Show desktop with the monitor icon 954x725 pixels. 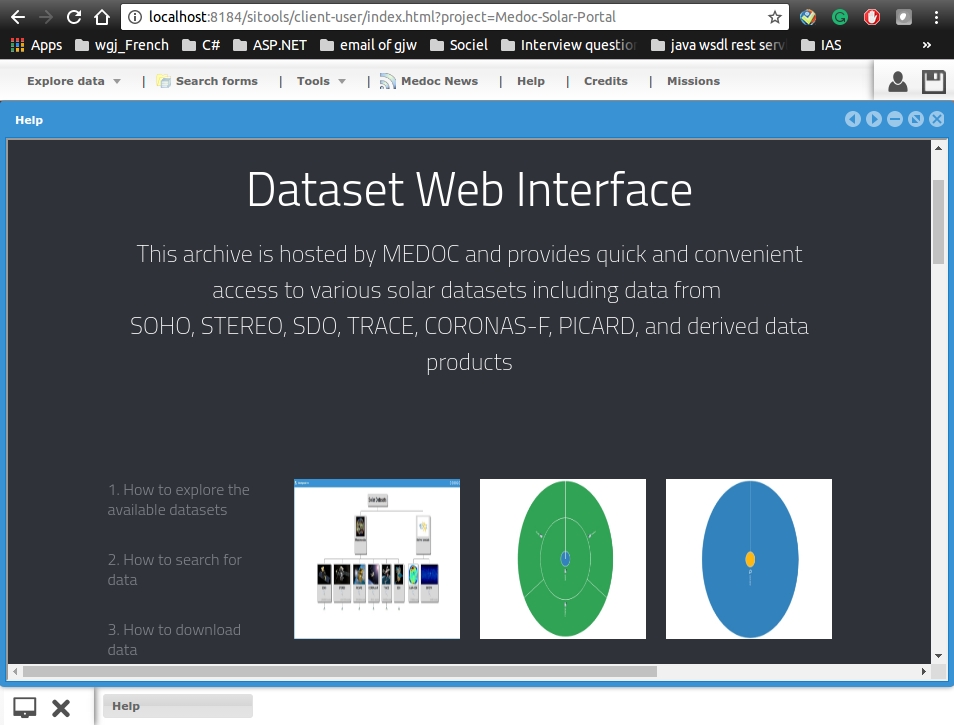coord(25,707)
